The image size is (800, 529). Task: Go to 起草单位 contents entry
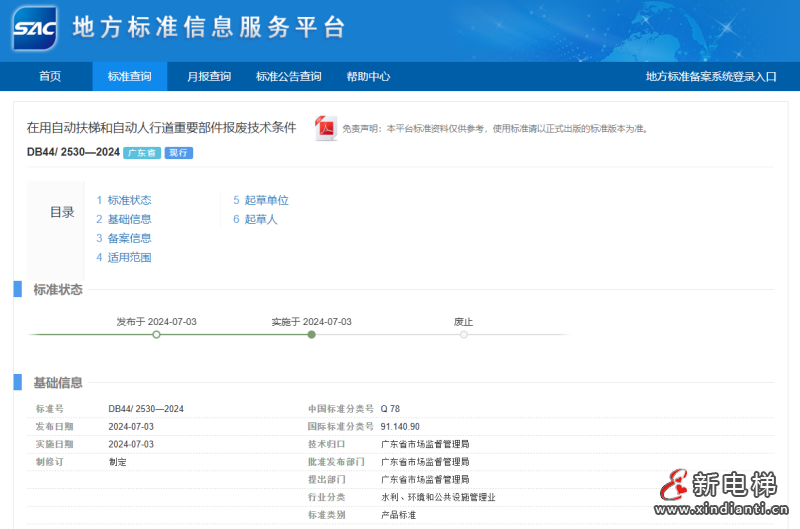(x=266, y=200)
